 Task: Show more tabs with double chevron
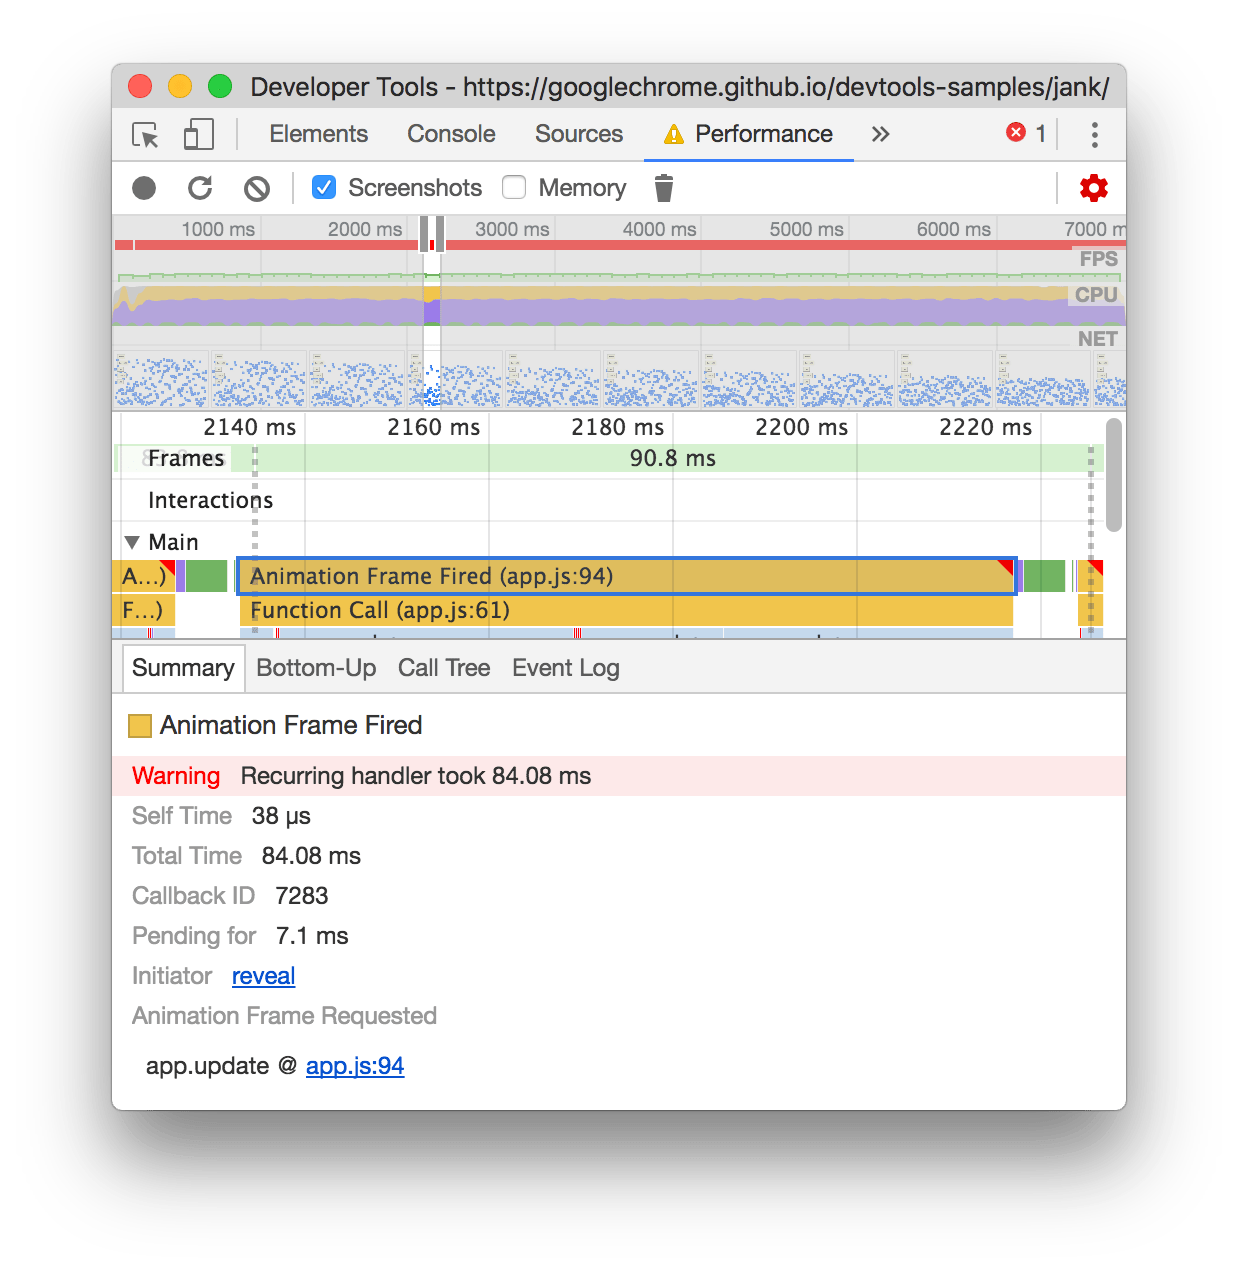point(880,134)
